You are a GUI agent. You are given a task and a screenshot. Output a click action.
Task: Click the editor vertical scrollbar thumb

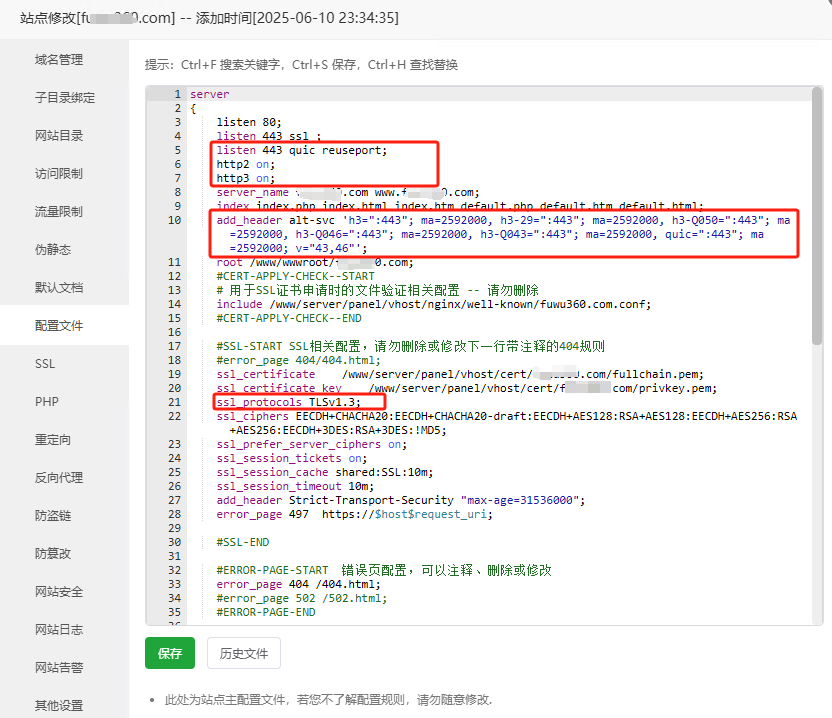coord(817,216)
